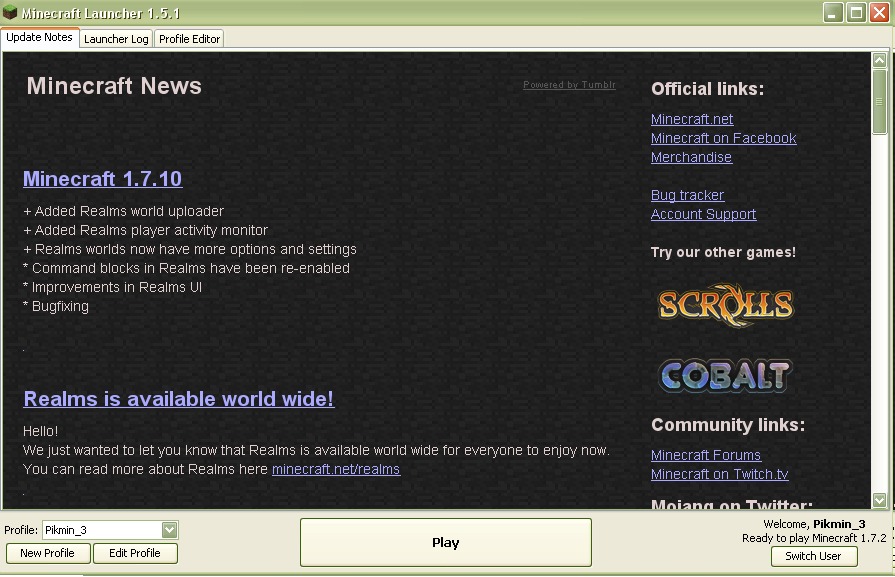Open the Bug tracker link
Screen dimensions: 895x577
[687, 195]
